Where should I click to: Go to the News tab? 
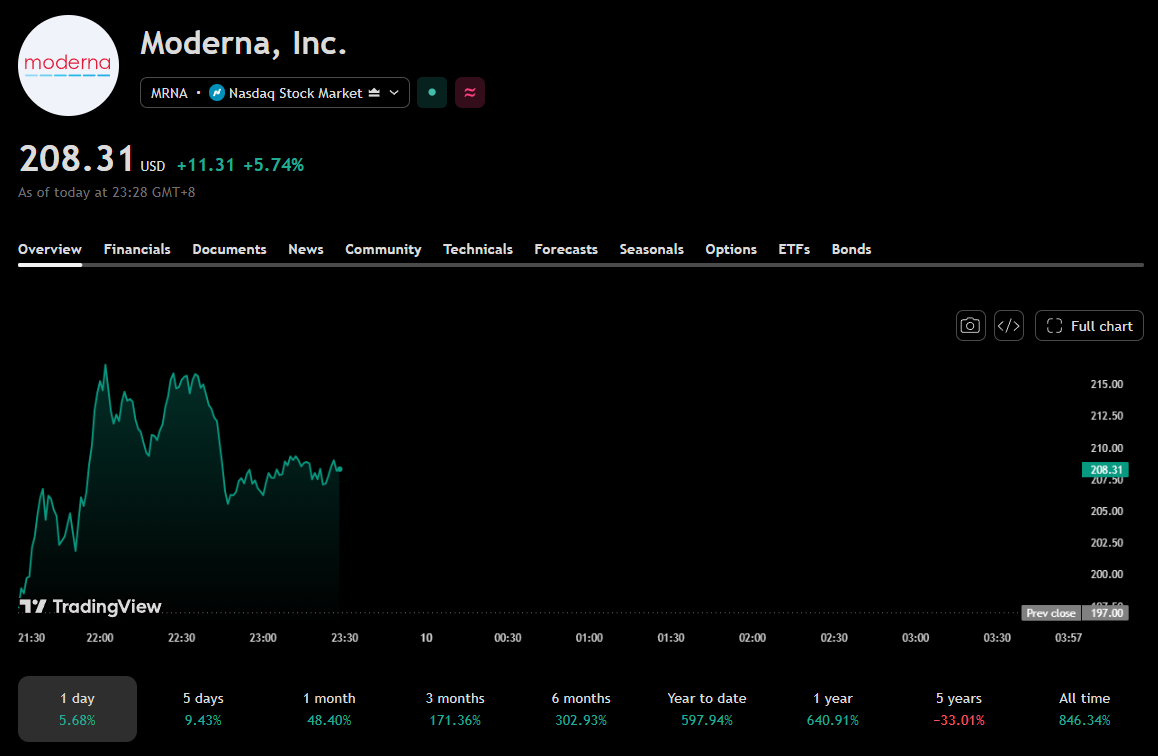[306, 250]
